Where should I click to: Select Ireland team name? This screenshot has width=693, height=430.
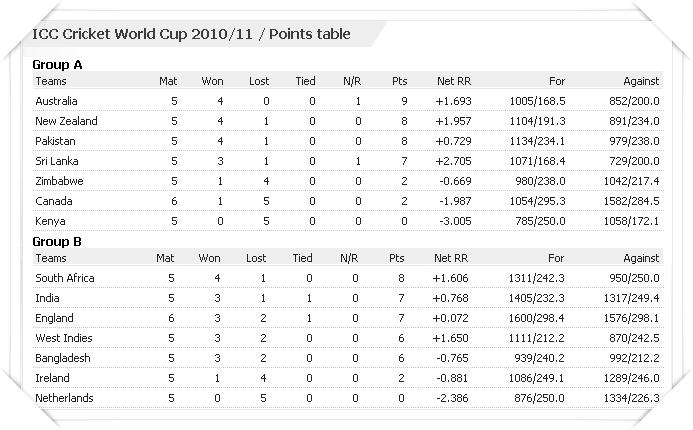52,378
